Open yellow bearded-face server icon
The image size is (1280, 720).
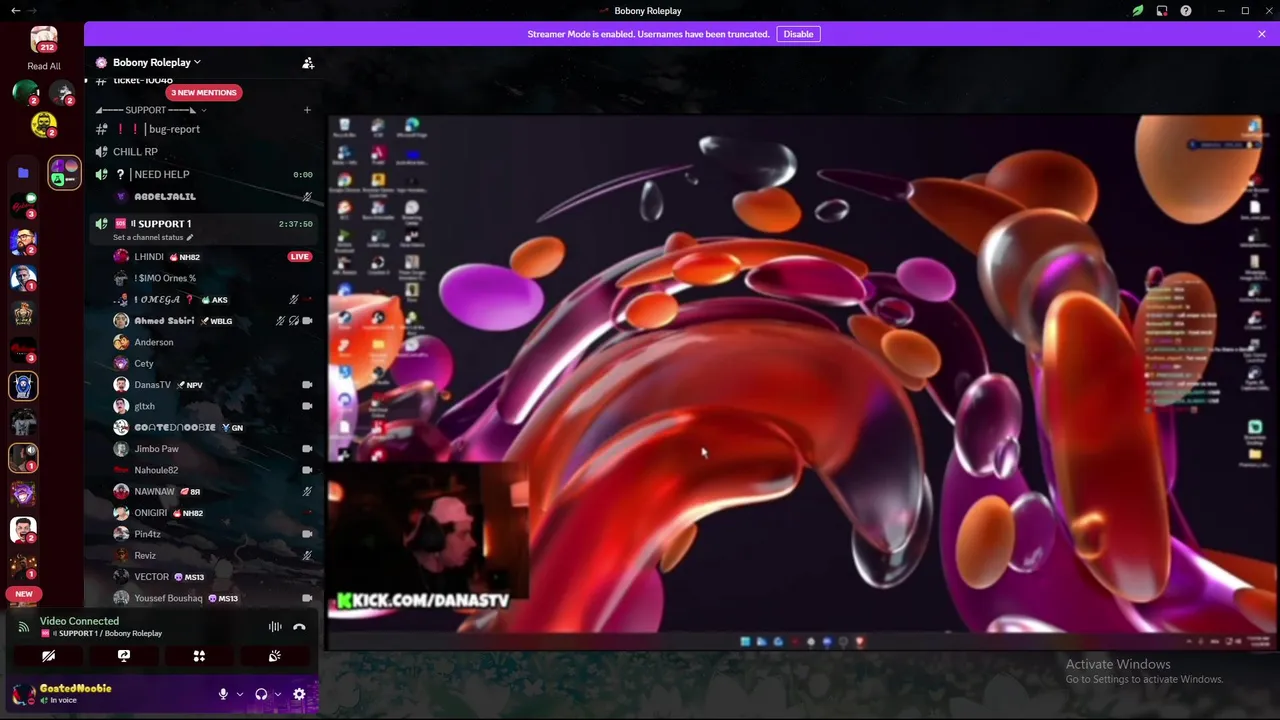pos(44,125)
